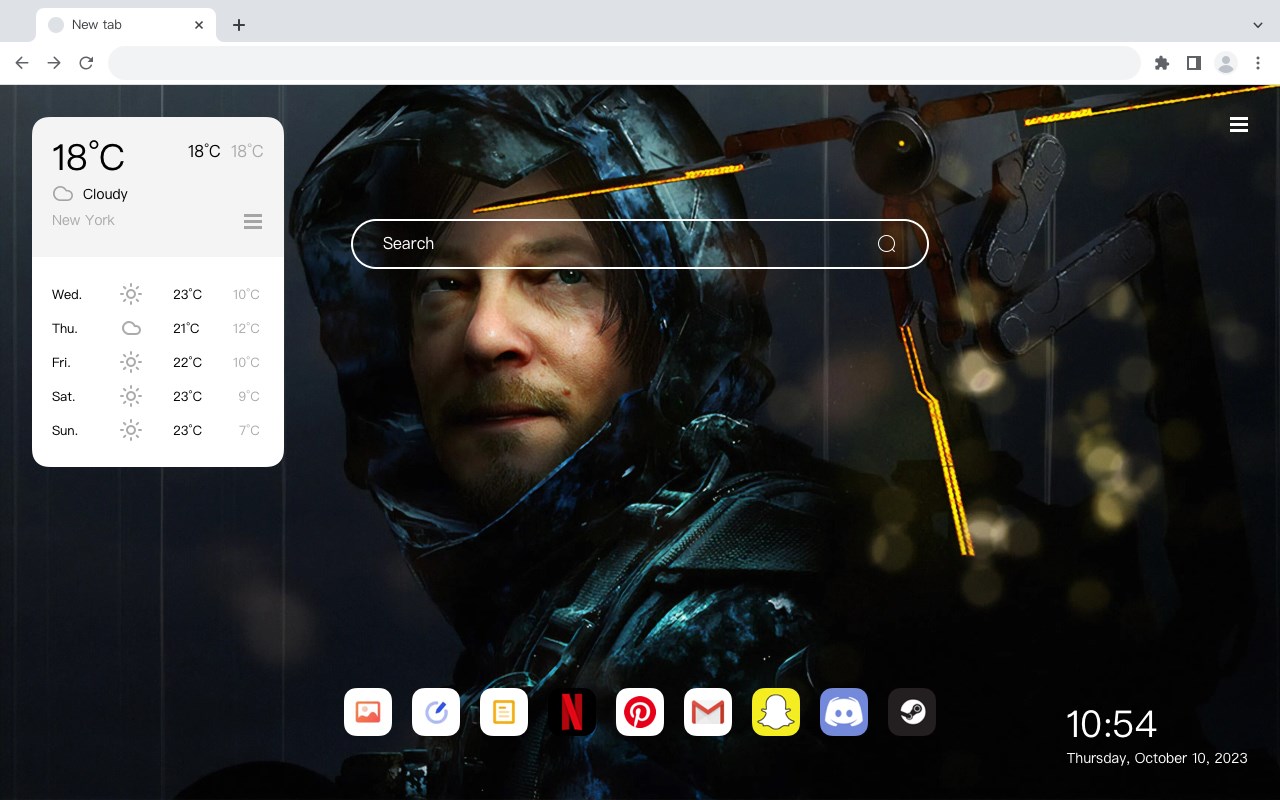1280x800 pixels.
Task: Launch the Steam shortcut
Action: tap(912, 712)
